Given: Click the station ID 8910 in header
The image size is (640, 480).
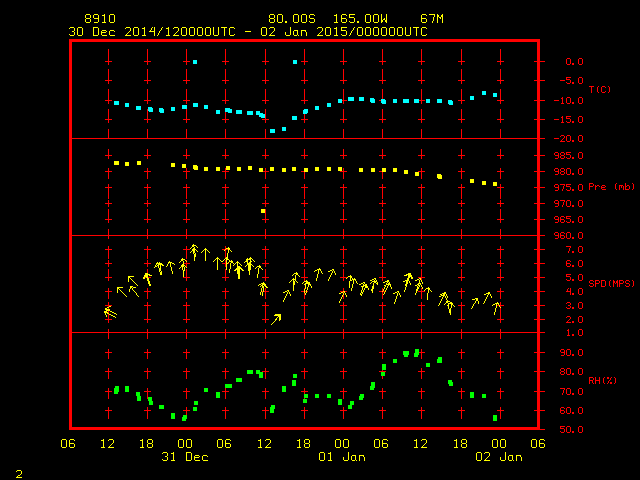Looking at the screenshot, I should (102, 19).
